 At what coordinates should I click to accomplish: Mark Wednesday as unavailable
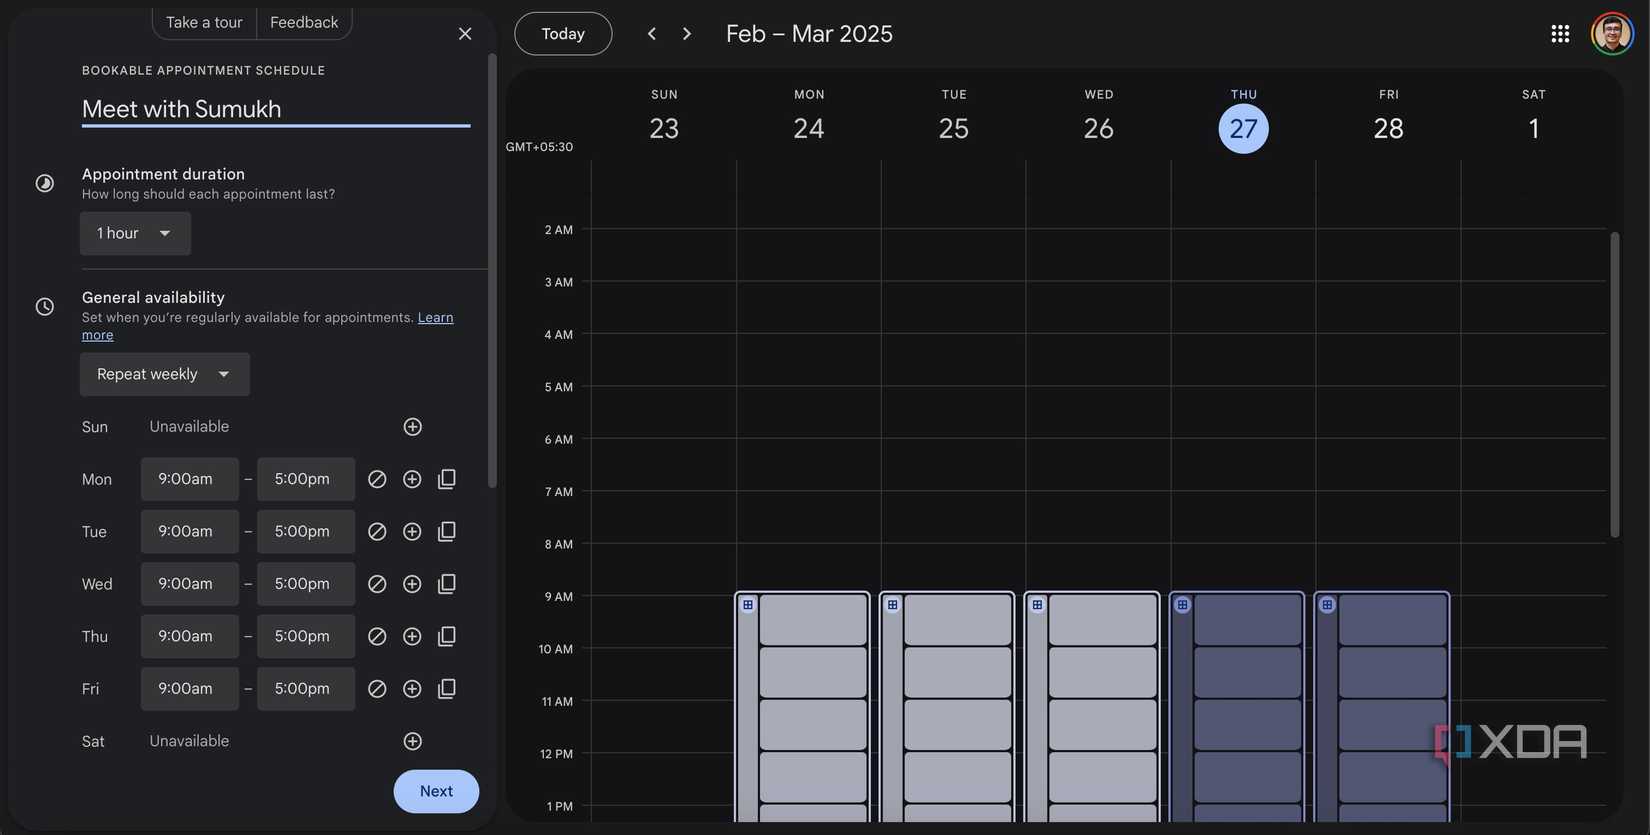(x=377, y=584)
